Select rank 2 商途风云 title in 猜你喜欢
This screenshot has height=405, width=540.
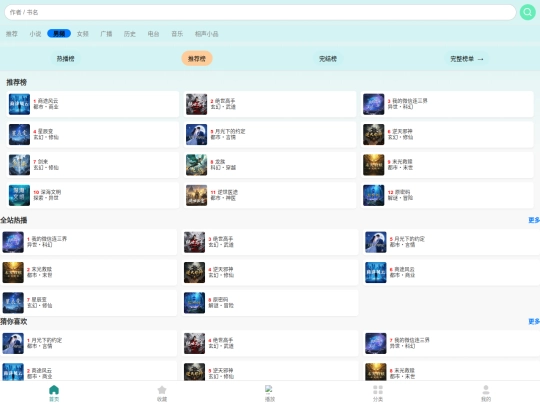pyautogui.click(x=41, y=371)
